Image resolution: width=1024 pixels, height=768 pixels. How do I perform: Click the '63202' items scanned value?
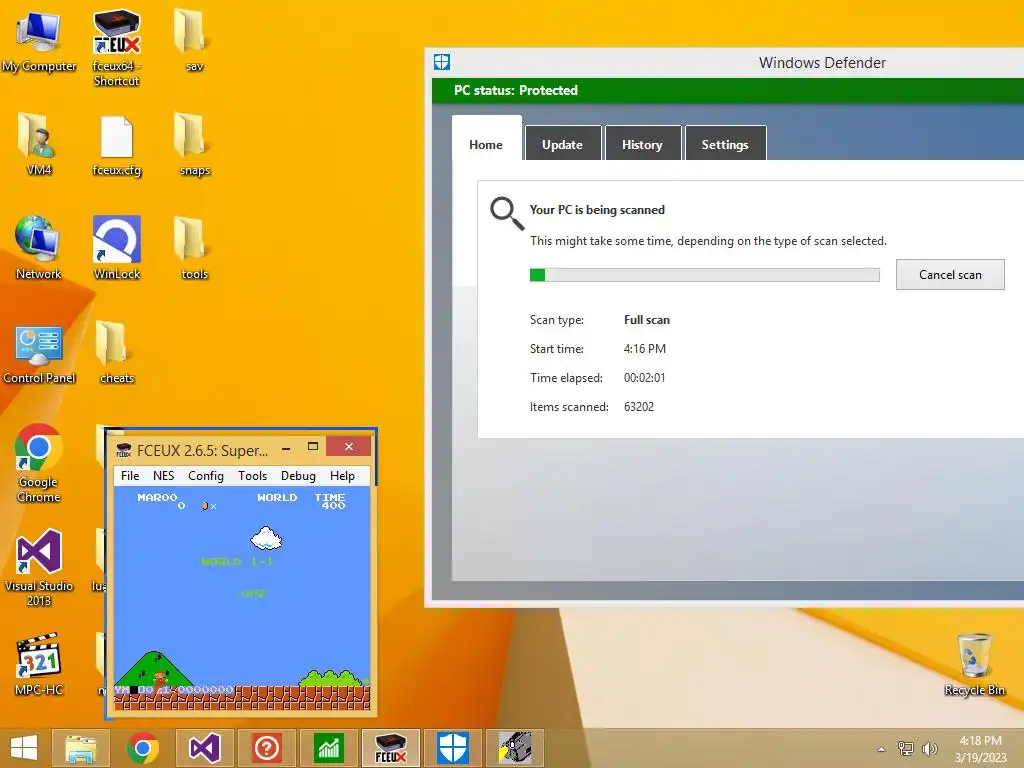tap(639, 406)
